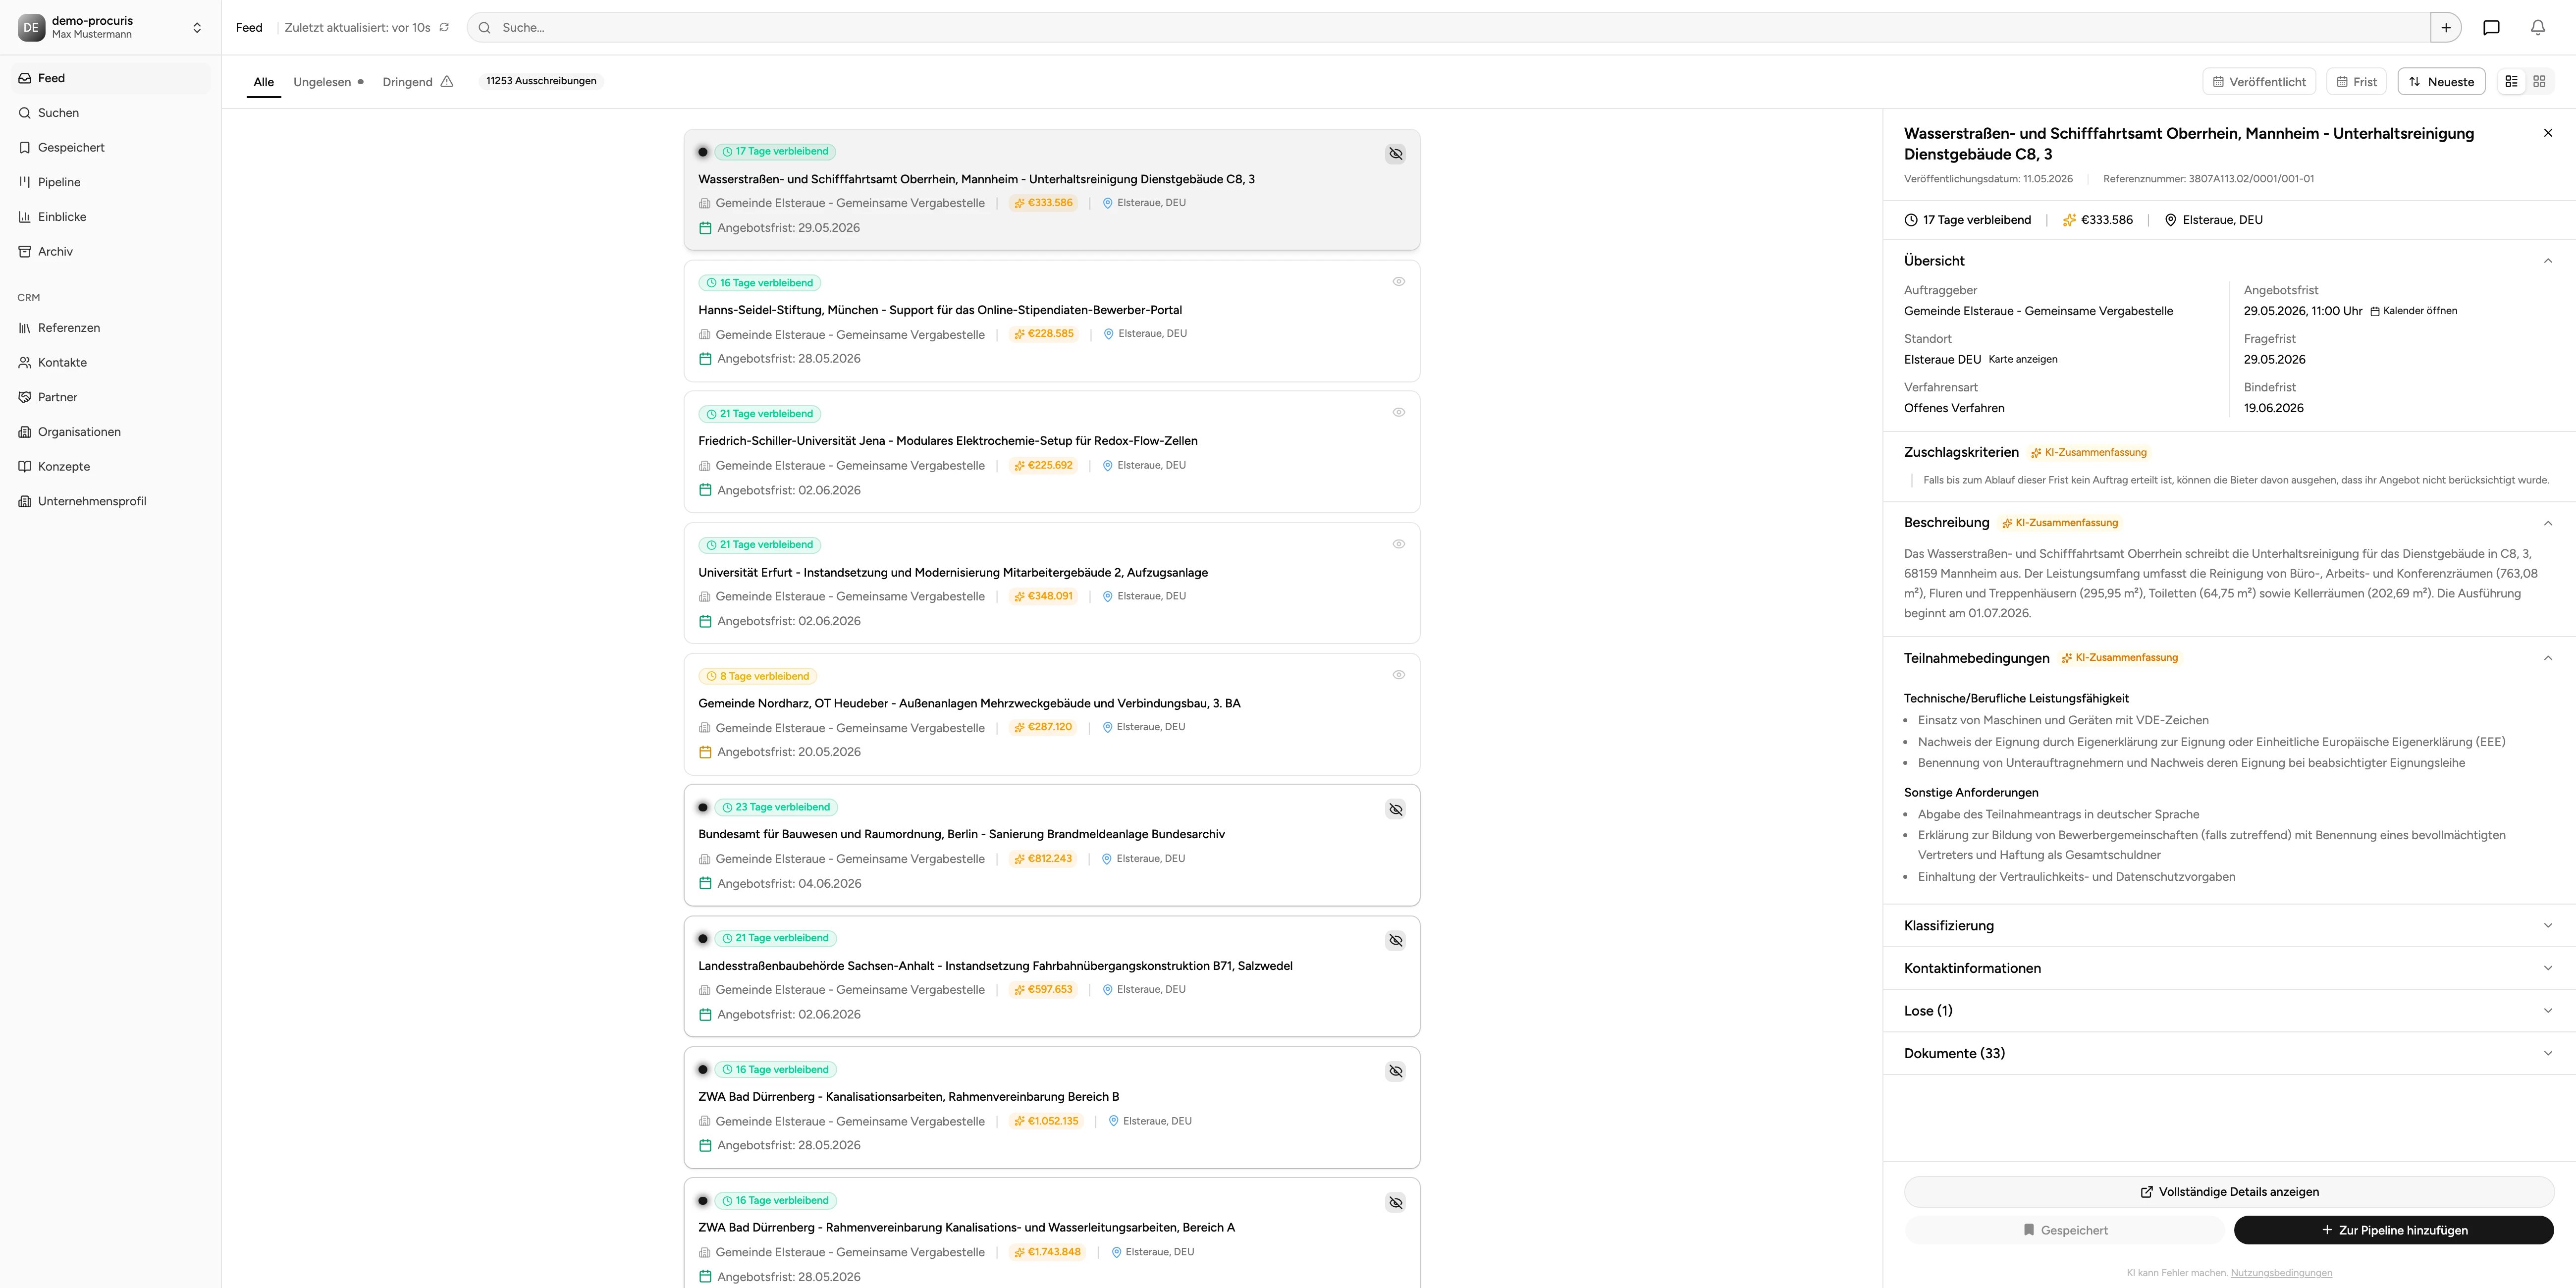This screenshot has width=2576, height=1288.
Task: Filter by Frist date
Action: tap(2356, 82)
